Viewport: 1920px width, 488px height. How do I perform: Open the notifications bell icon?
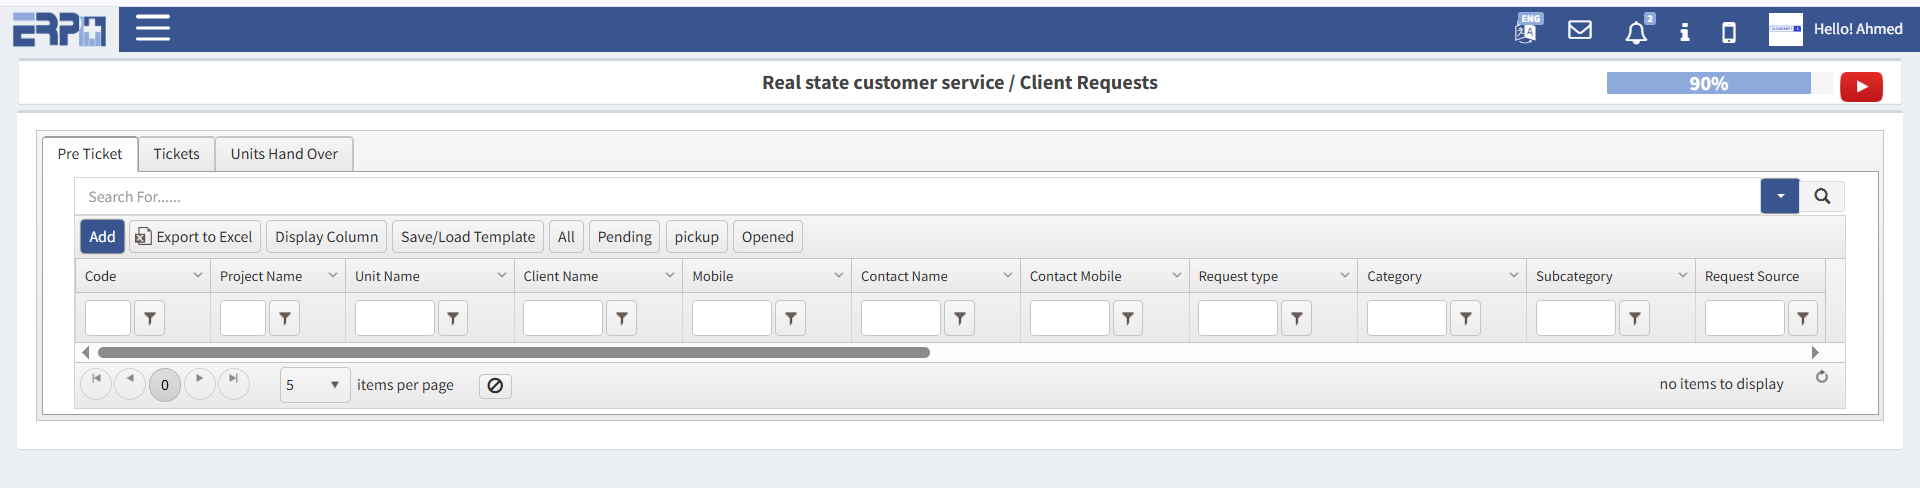[x=1636, y=32]
